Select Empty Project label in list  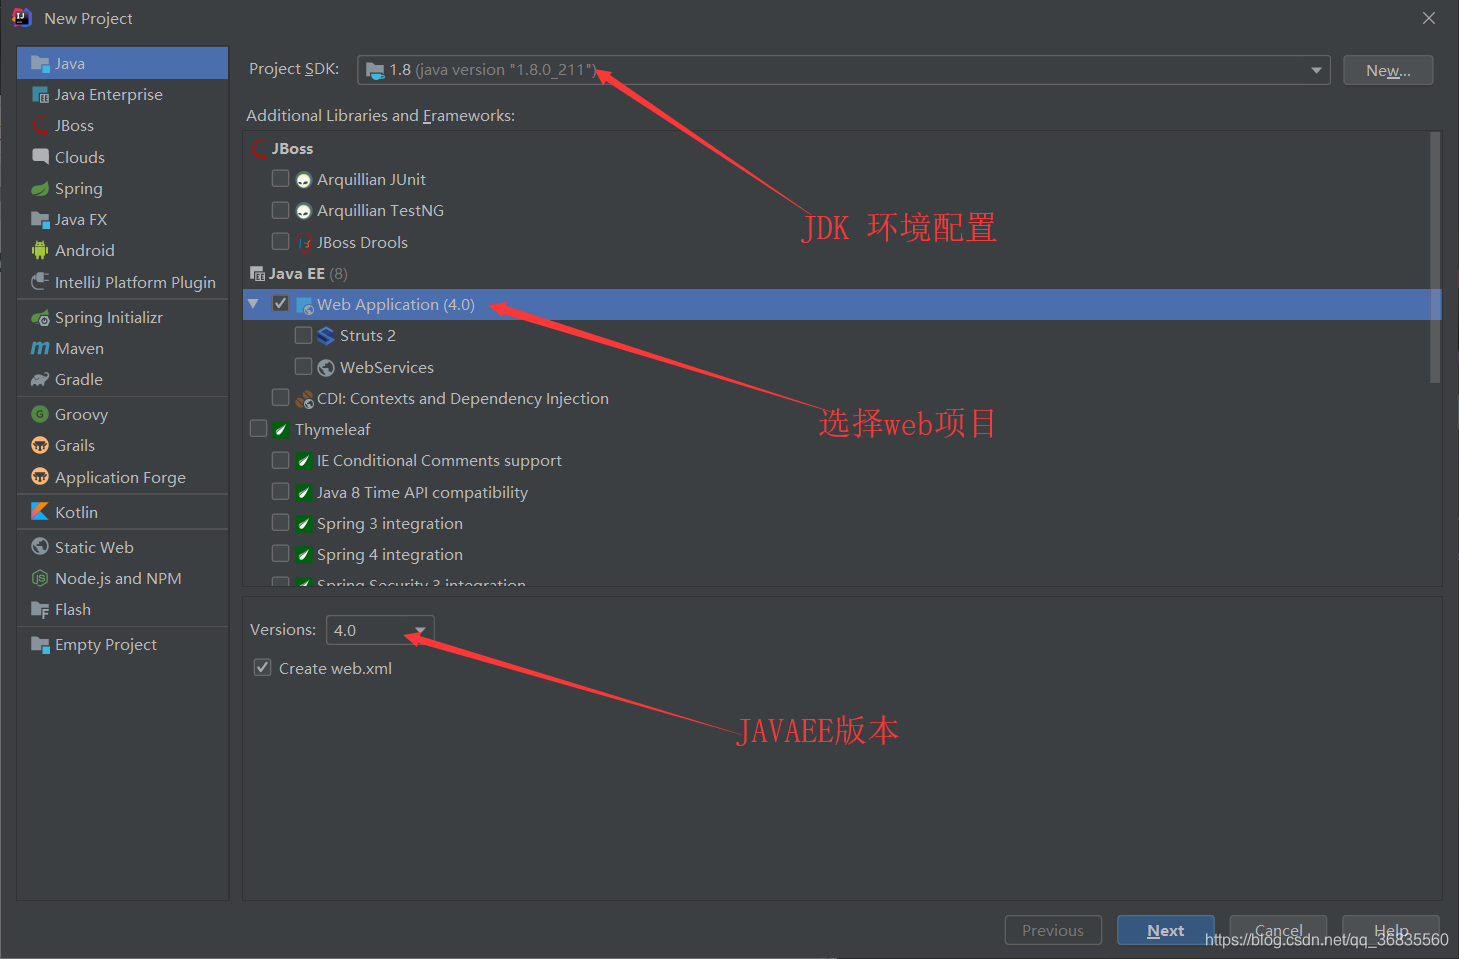106,645
